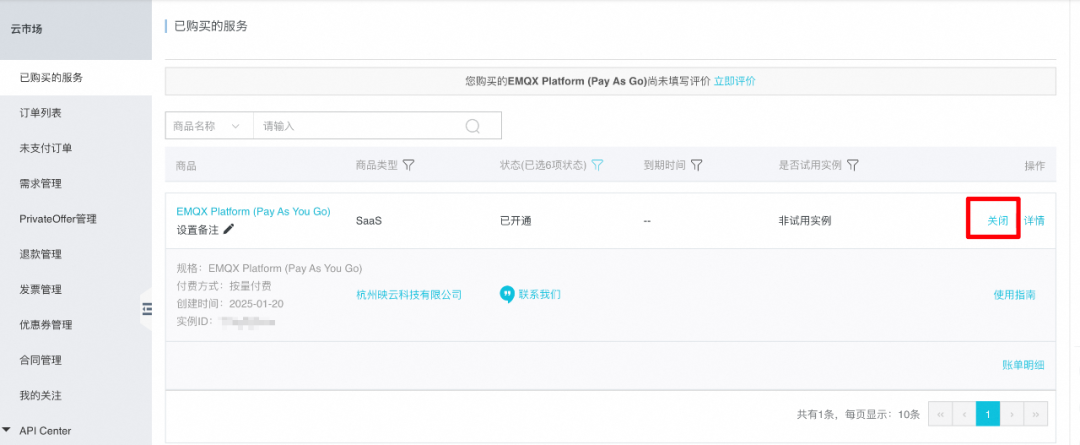Click the SaaS product type cell
The height and width of the screenshot is (445, 1080).
tap(368, 221)
